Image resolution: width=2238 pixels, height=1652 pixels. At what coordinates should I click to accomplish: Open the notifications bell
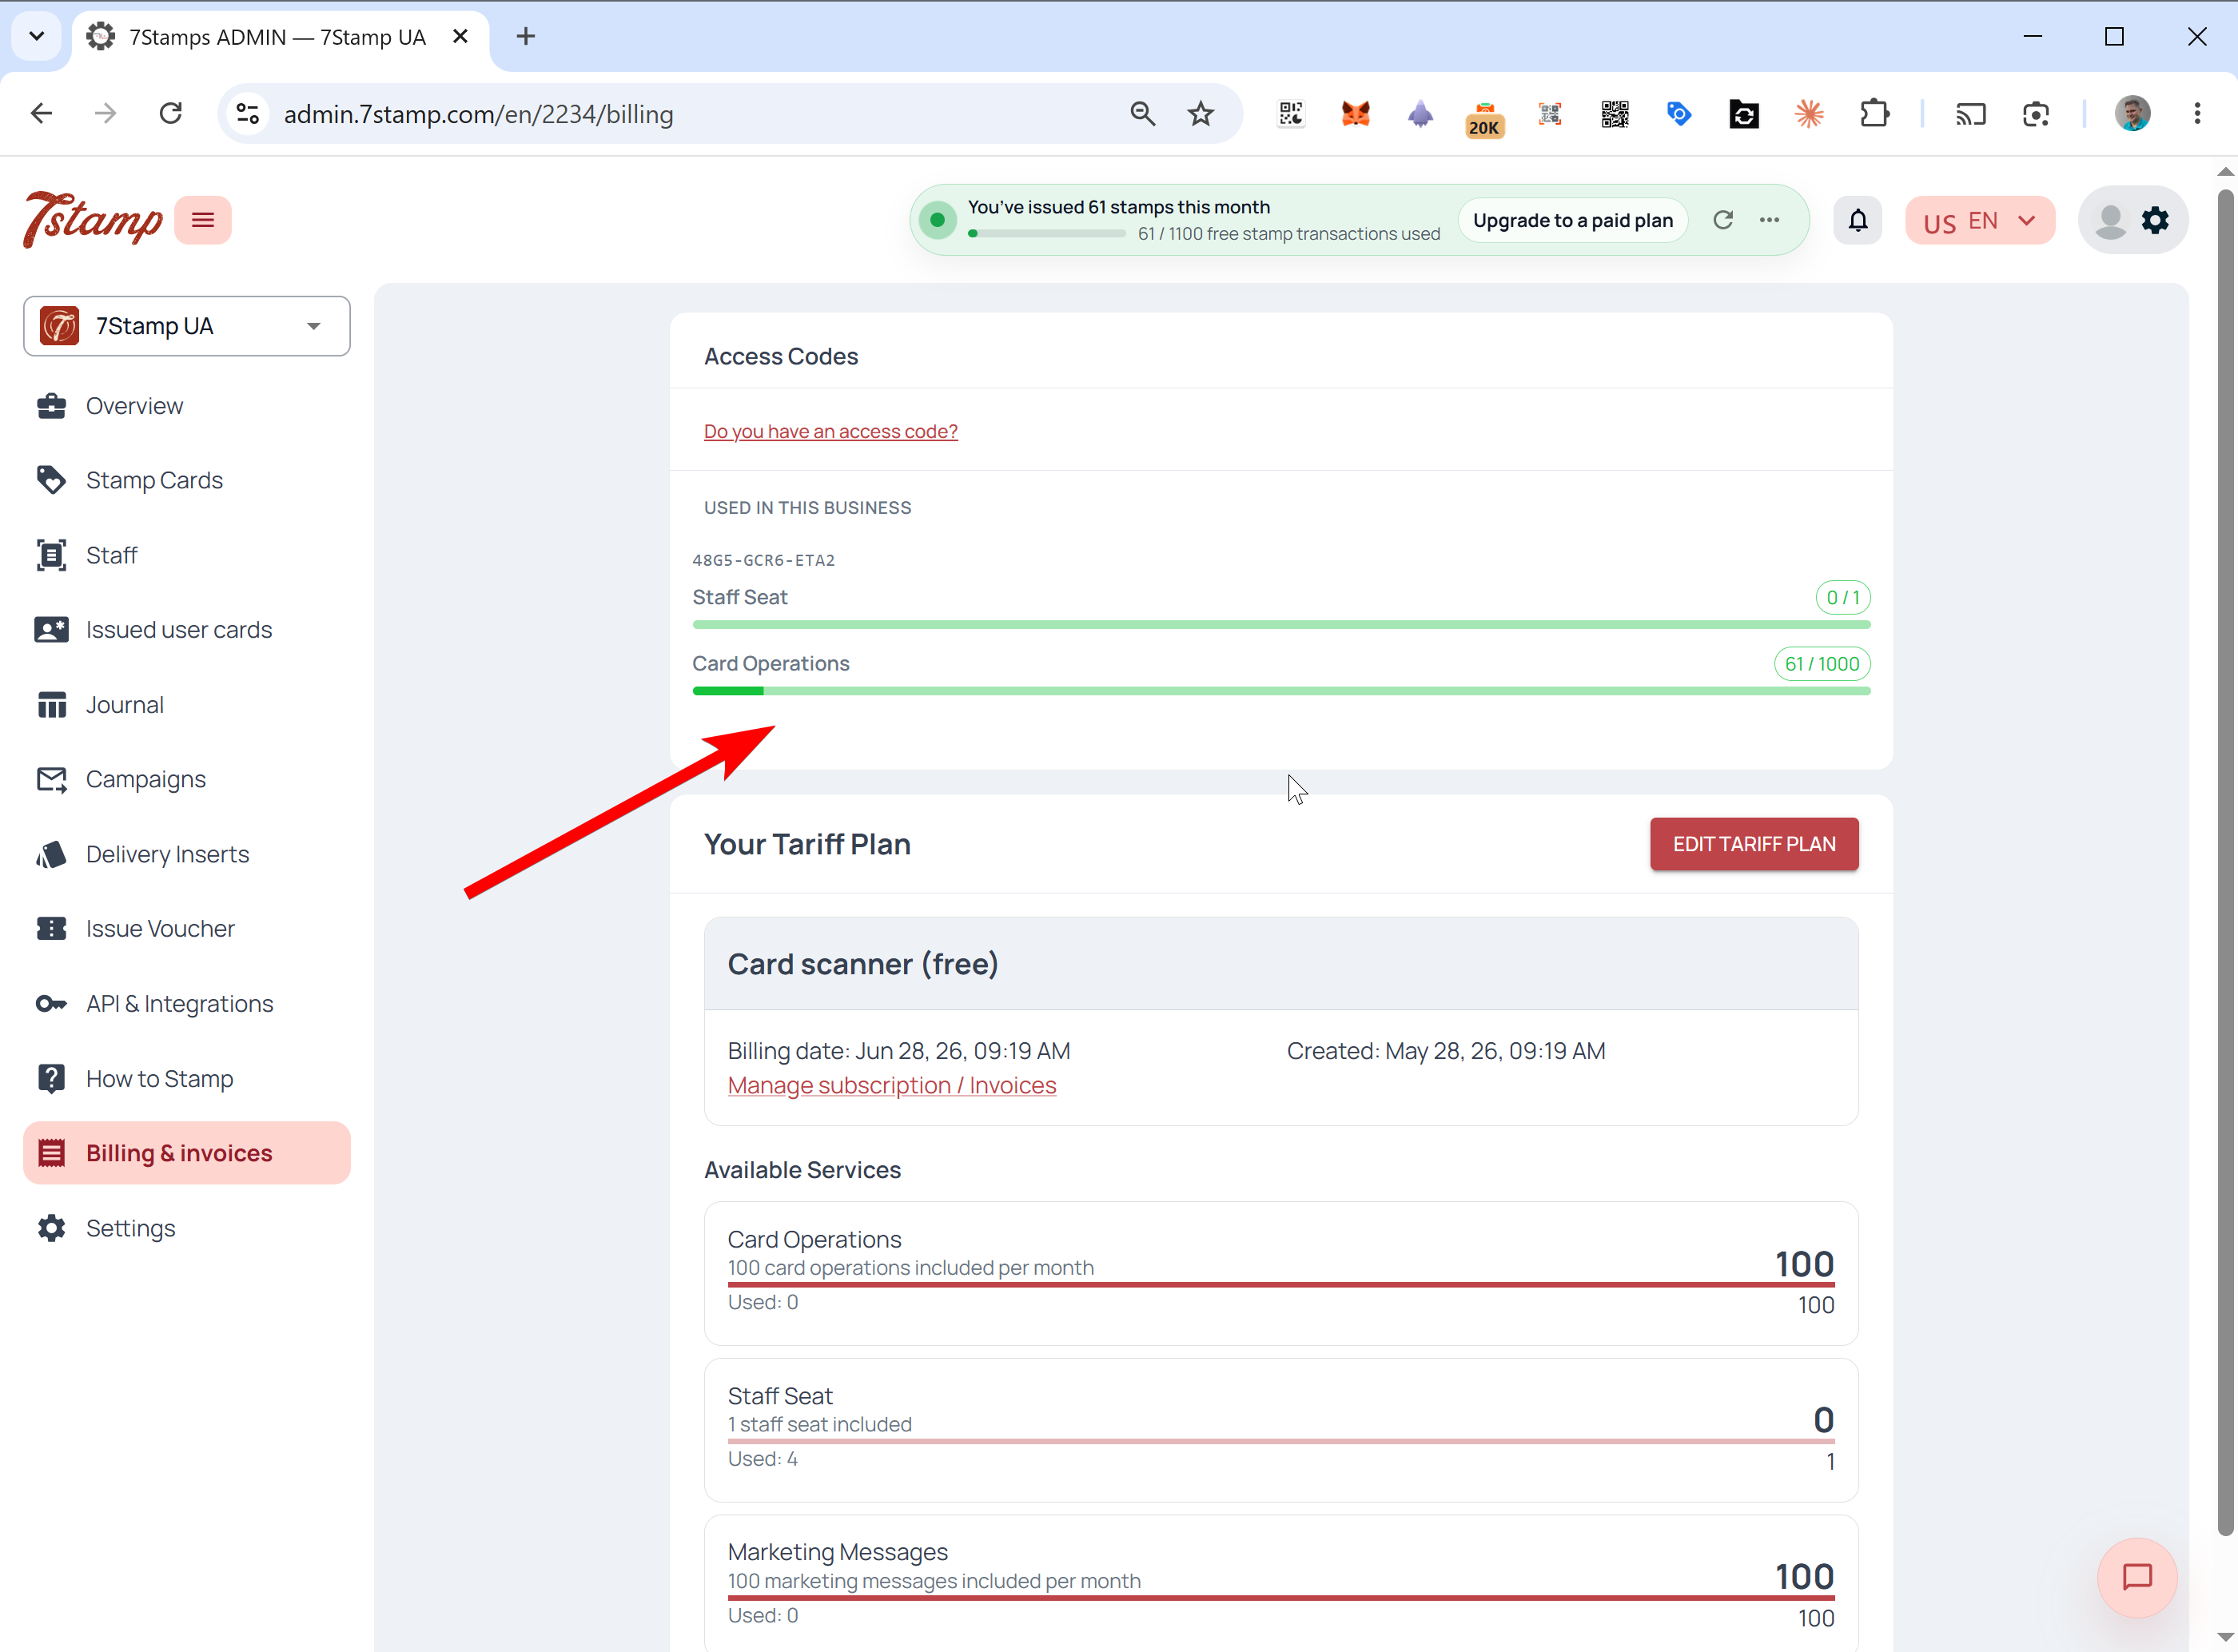(x=1857, y=220)
